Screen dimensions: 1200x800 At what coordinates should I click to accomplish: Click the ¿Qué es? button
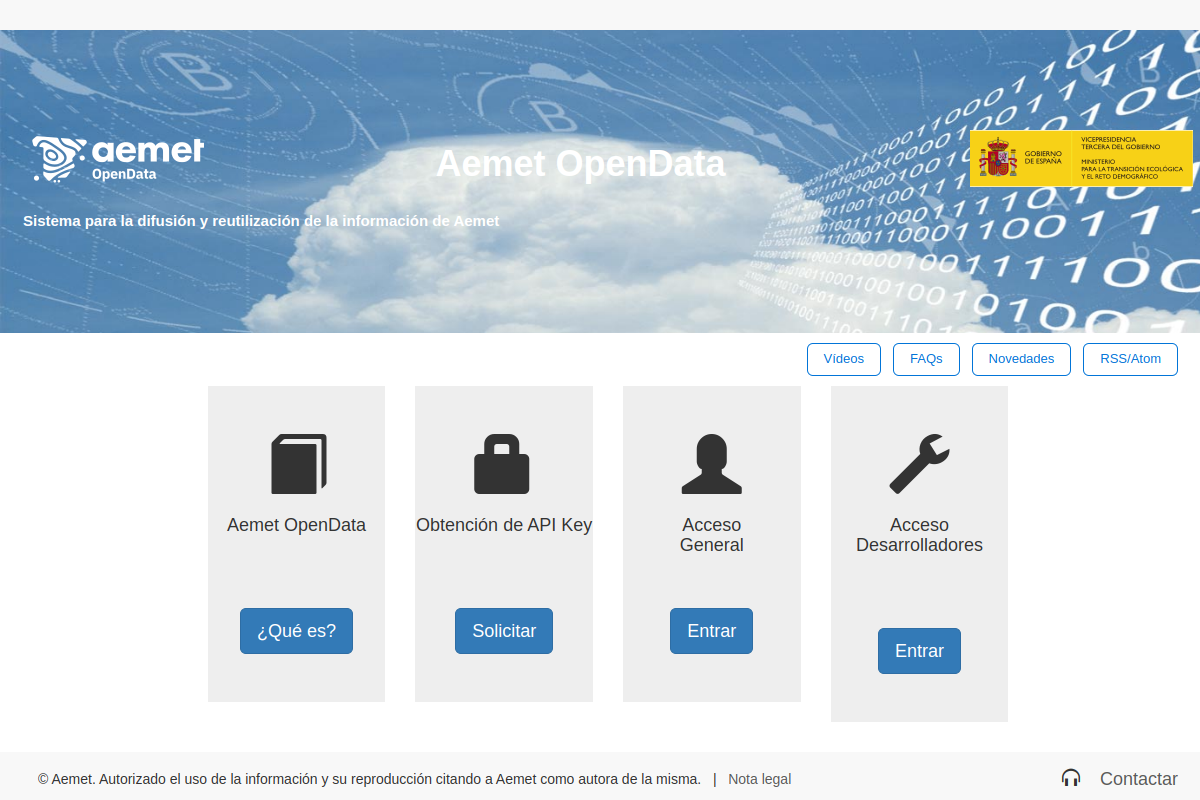tap(296, 631)
